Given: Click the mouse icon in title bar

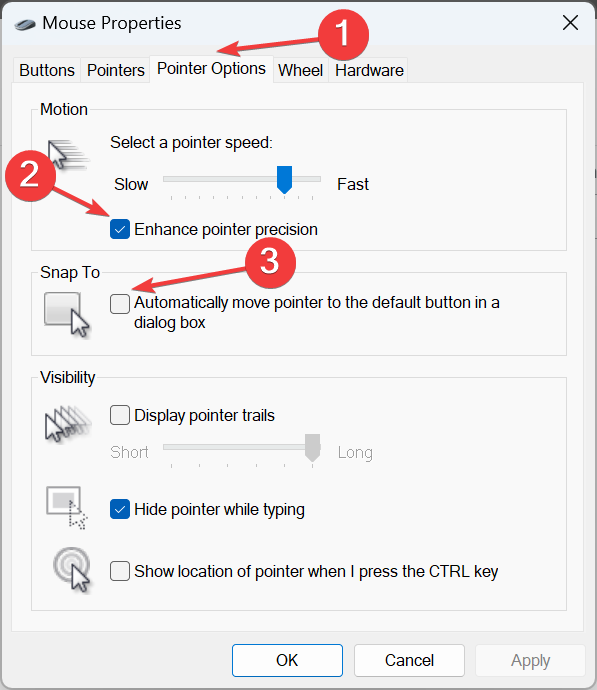Looking at the screenshot, I should coord(25,24).
